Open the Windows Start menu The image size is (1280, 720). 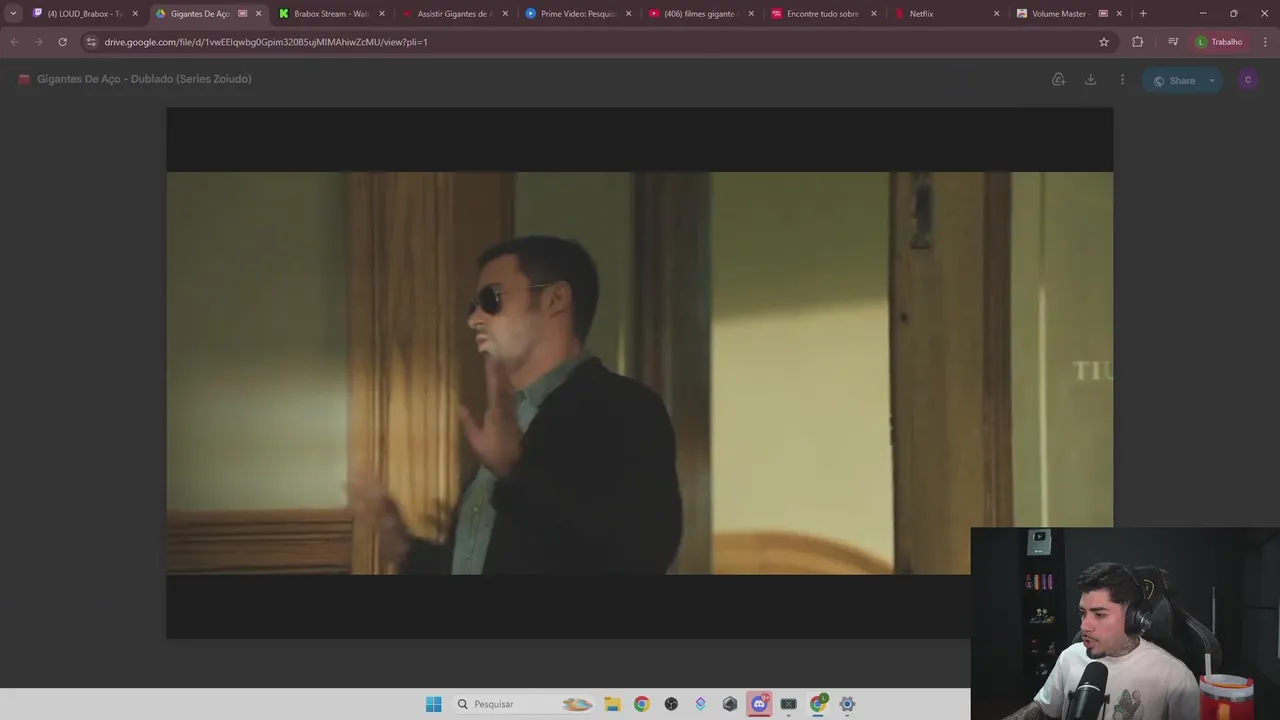(x=433, y=704)
